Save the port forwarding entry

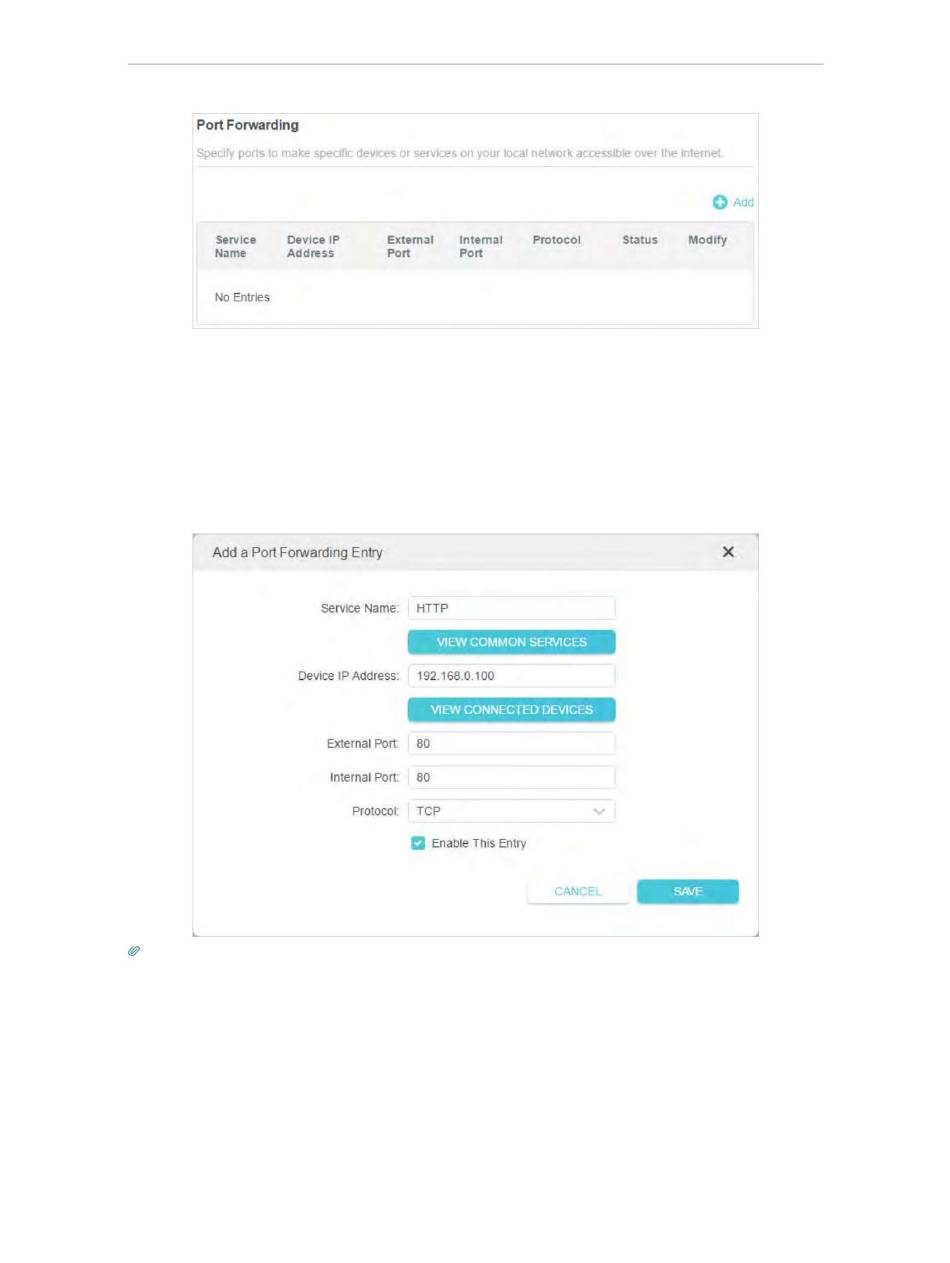(x=687, y=891)
